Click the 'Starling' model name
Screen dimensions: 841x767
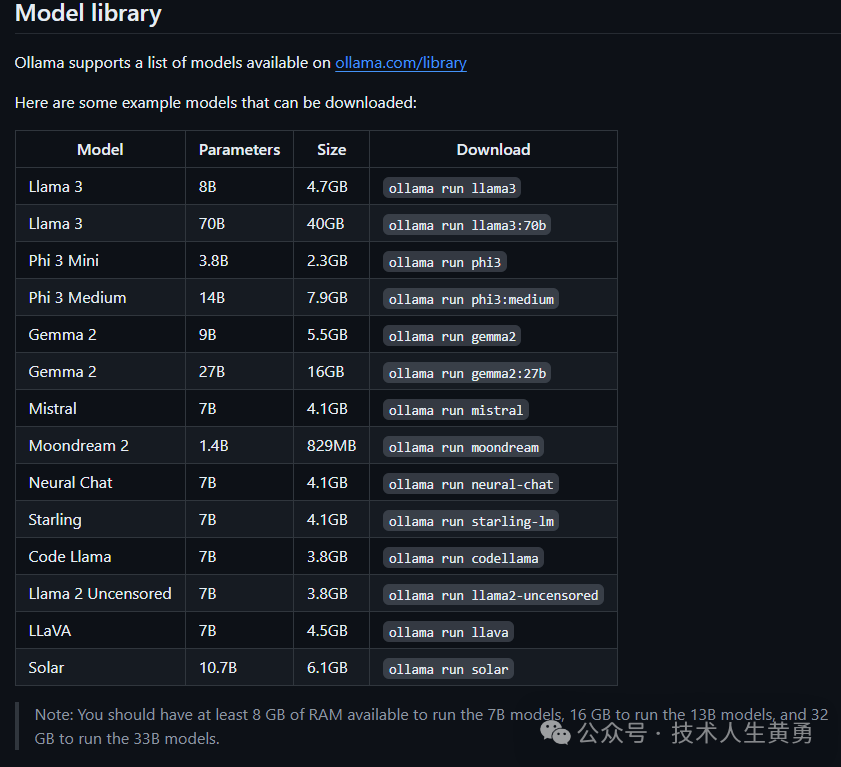coord(55,520)
